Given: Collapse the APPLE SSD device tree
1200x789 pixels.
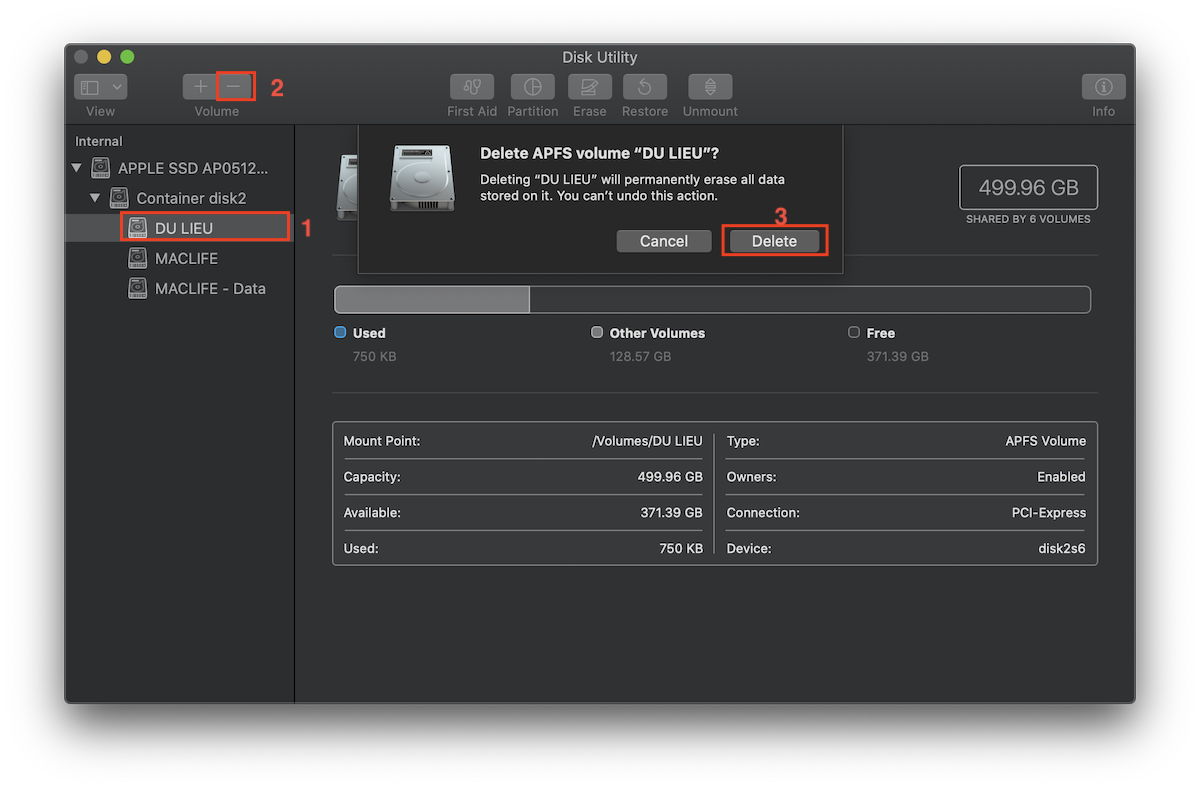Looking at the screenshot, I should coord(77,167).
